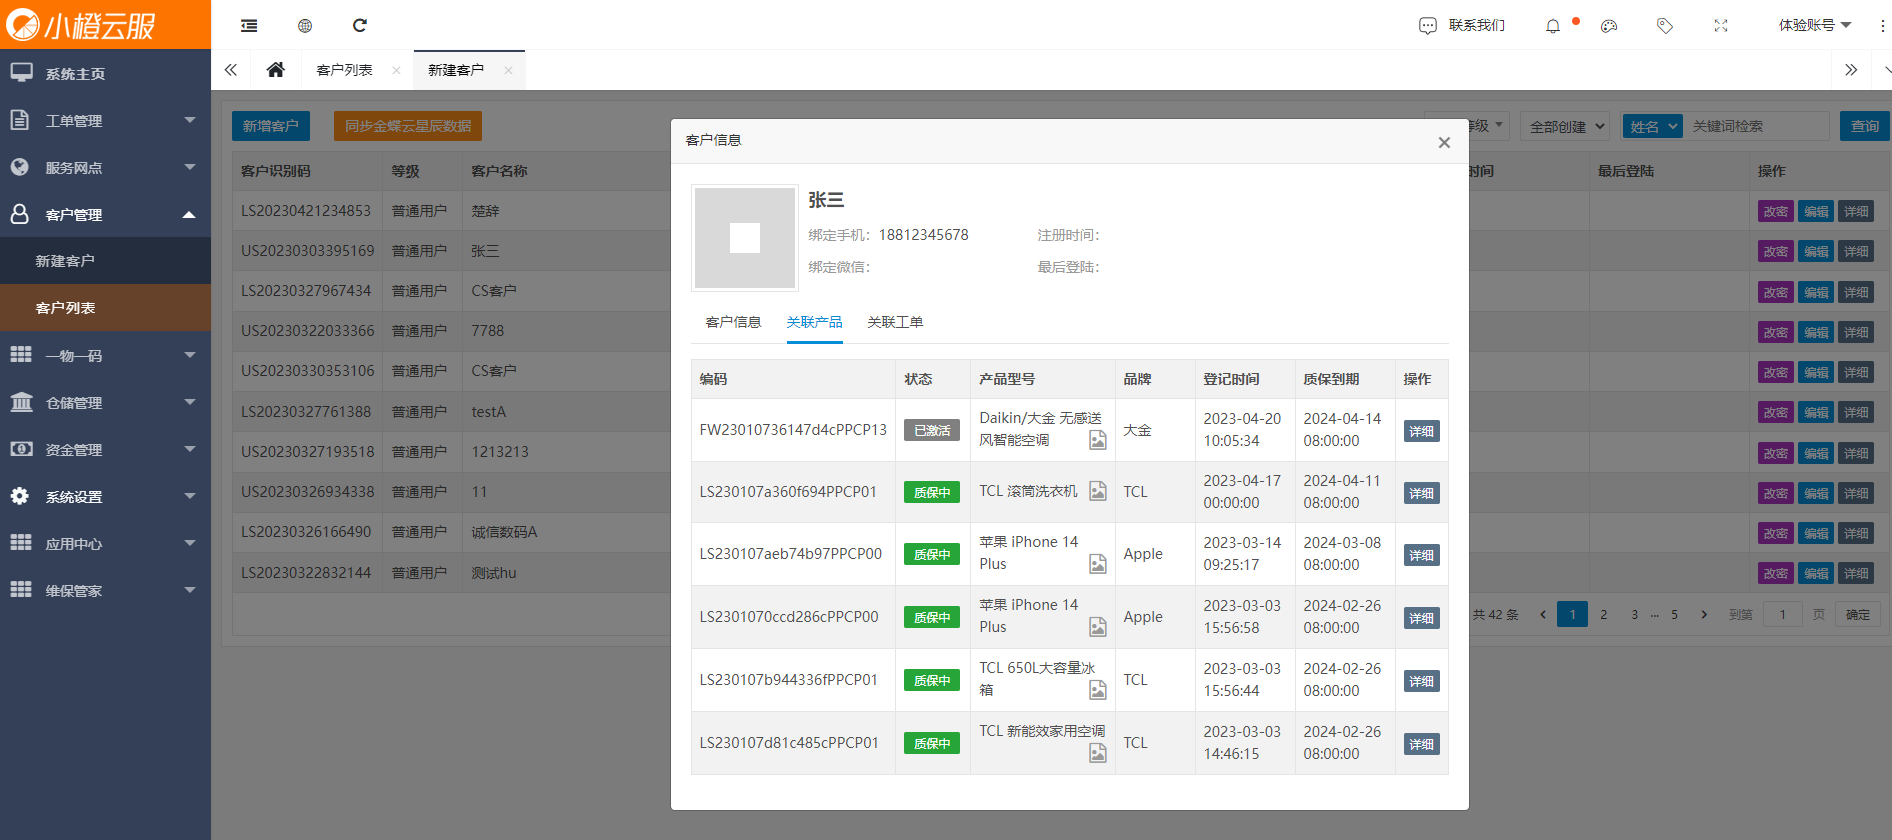Open the globe website icon in top bar
The width and height of the screenshot is (1892, 840).
[x=305, y=25]
